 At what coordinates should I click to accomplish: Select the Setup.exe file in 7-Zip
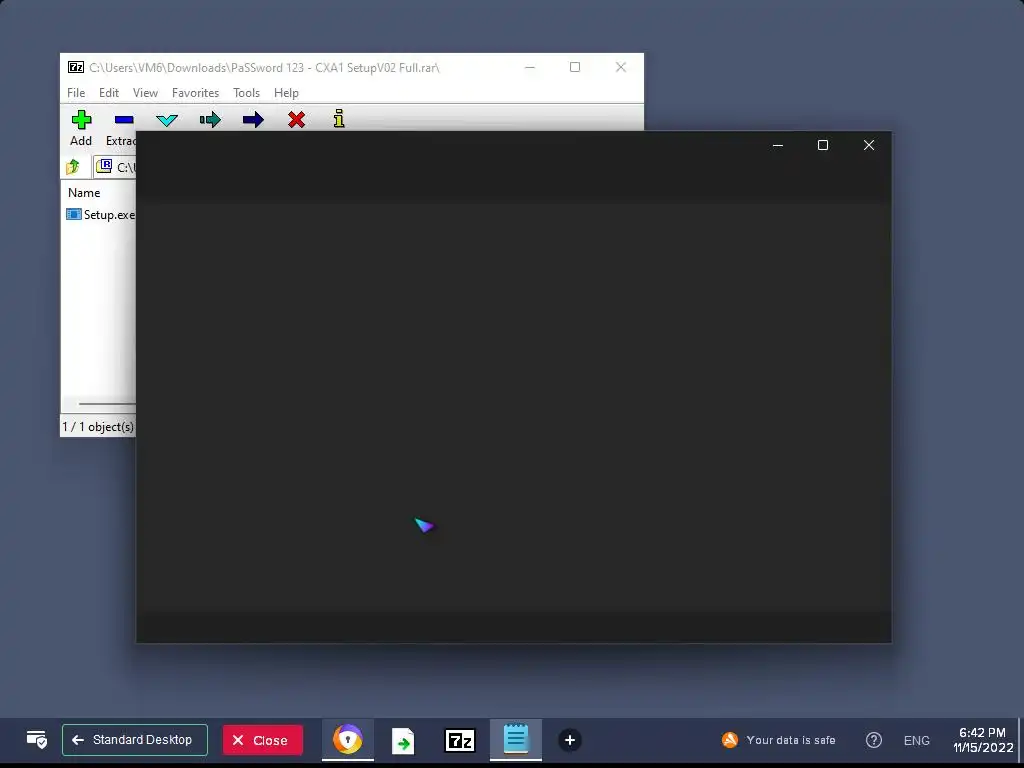point(101,214)
